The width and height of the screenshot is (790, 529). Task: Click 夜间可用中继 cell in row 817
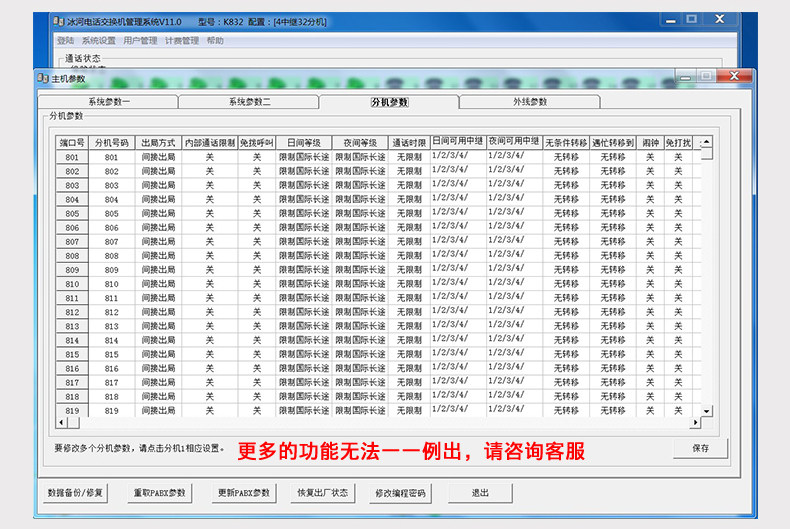514,382
